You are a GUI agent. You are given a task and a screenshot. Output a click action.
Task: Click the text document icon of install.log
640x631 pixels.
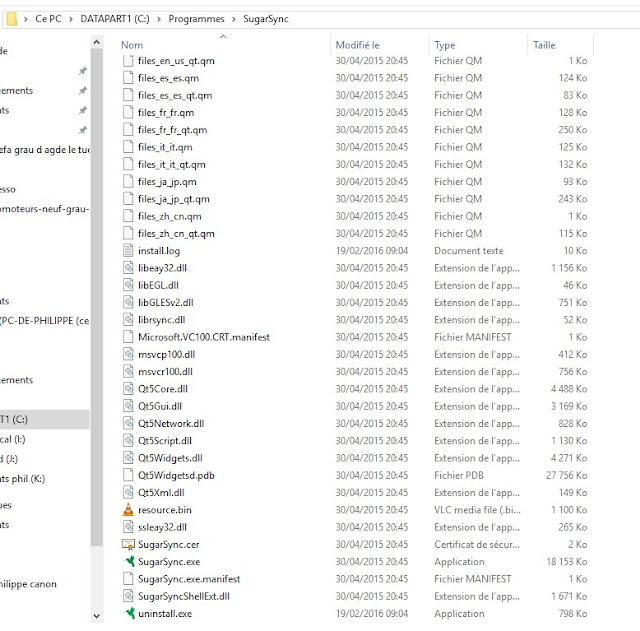128,251
